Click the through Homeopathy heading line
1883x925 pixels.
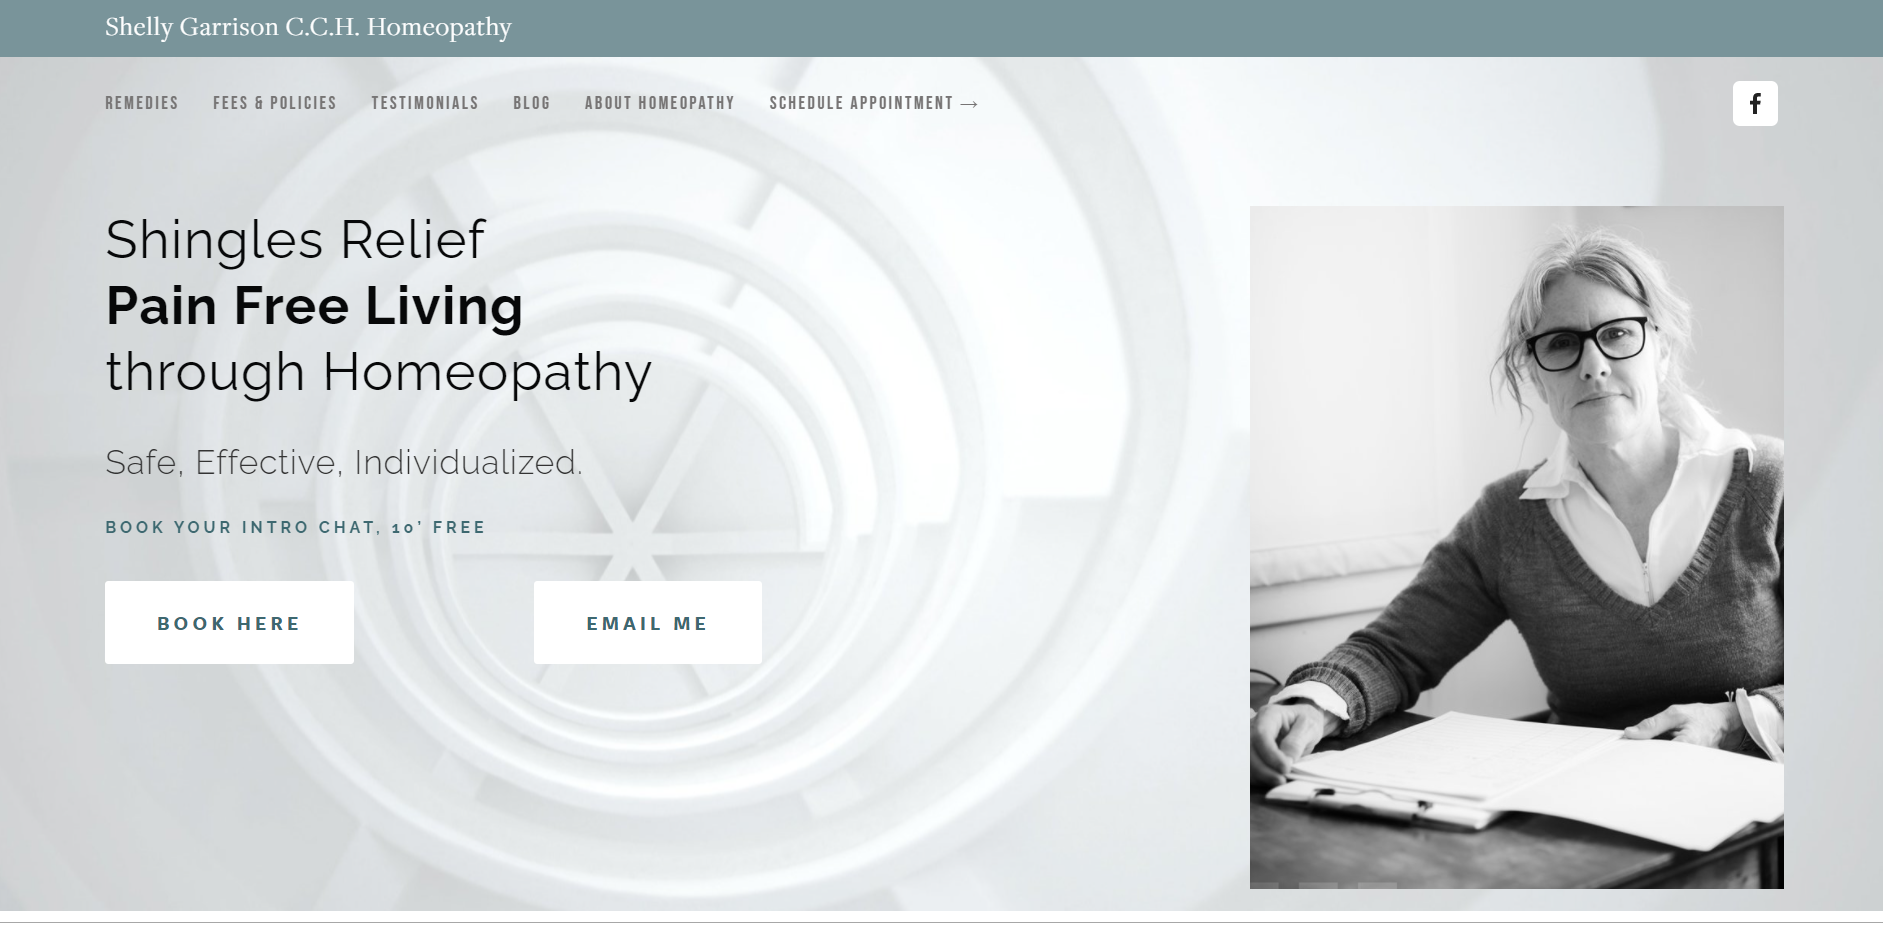tap(379, 372)
